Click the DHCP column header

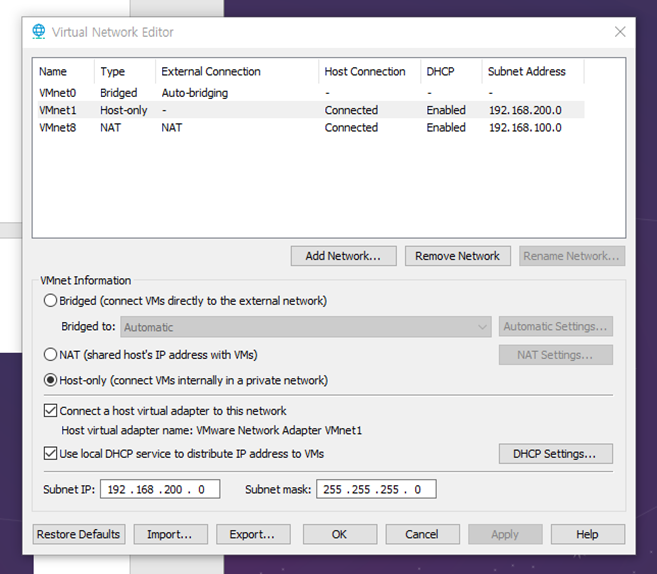click(451, 72)
